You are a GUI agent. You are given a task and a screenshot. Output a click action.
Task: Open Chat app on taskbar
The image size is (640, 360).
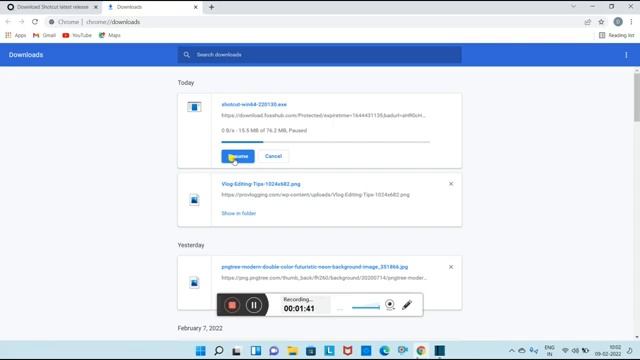[274, 351]
